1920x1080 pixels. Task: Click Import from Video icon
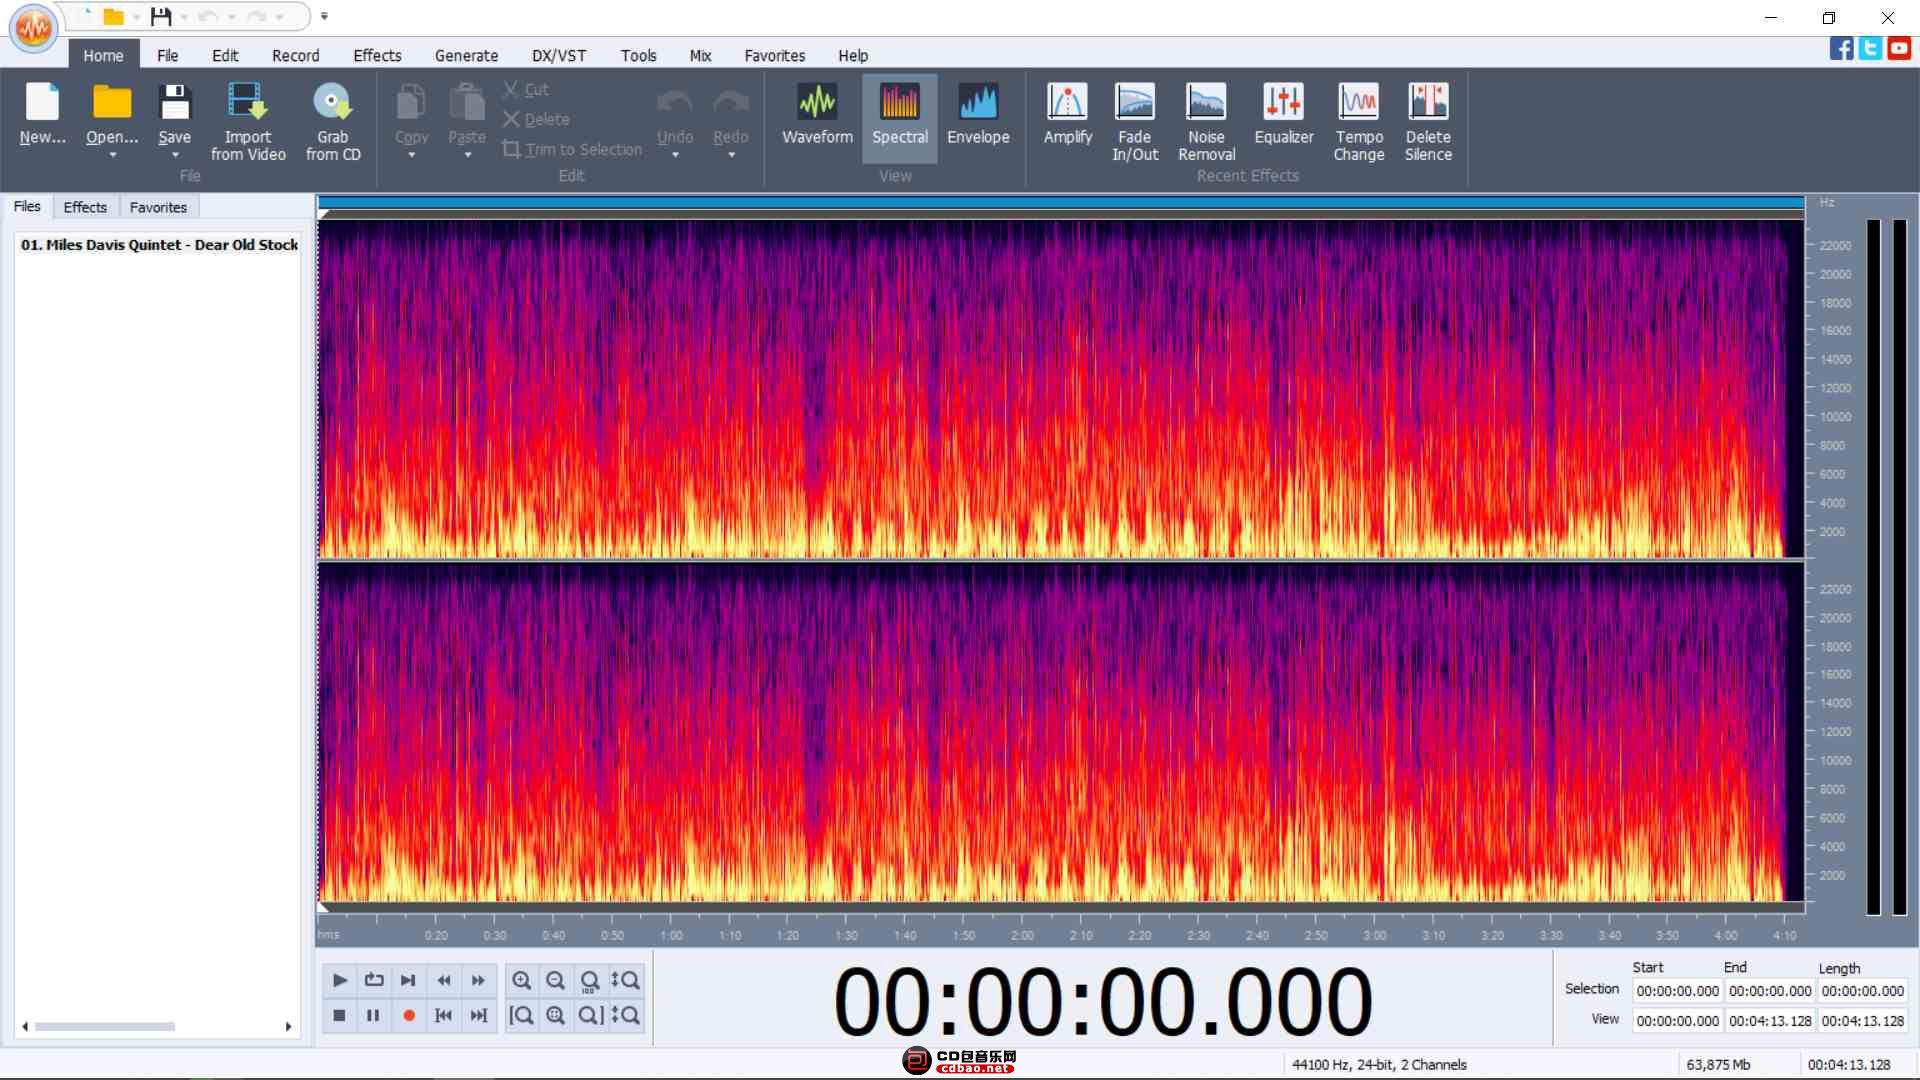point(247,103)
